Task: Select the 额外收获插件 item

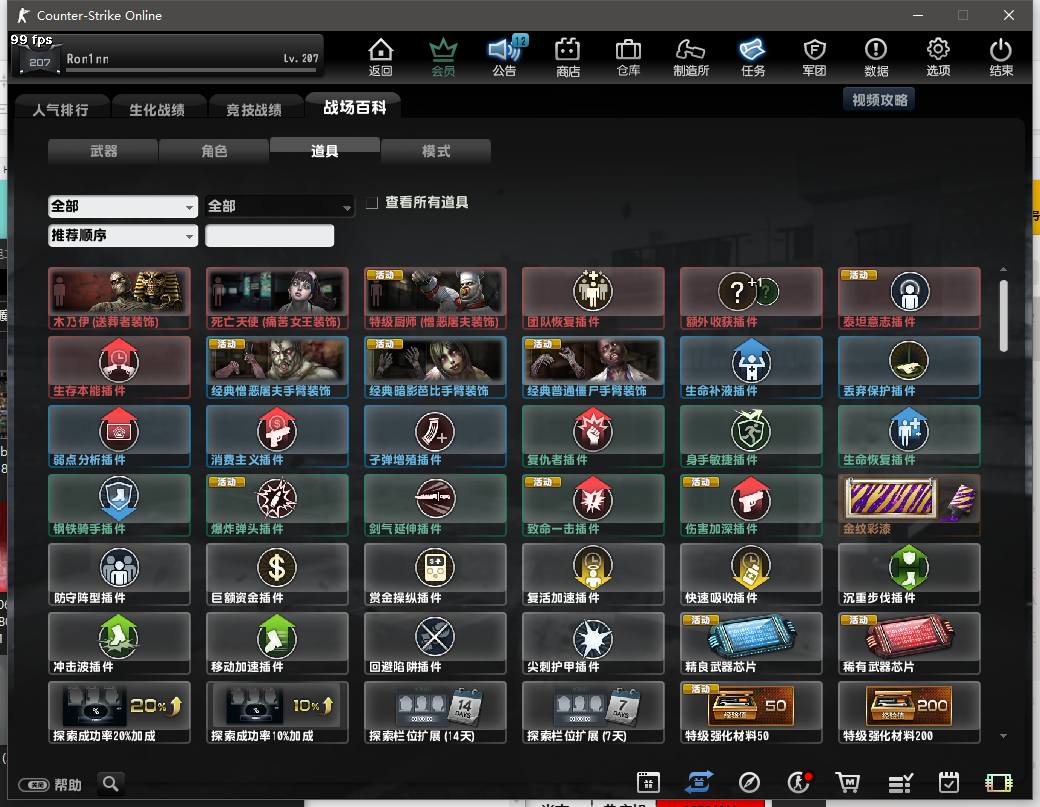Action: 751,298
